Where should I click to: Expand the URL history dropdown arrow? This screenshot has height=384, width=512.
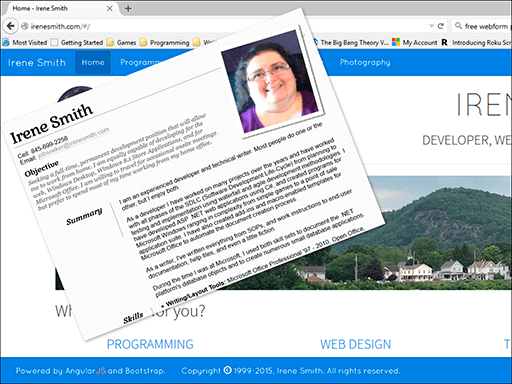431,26
